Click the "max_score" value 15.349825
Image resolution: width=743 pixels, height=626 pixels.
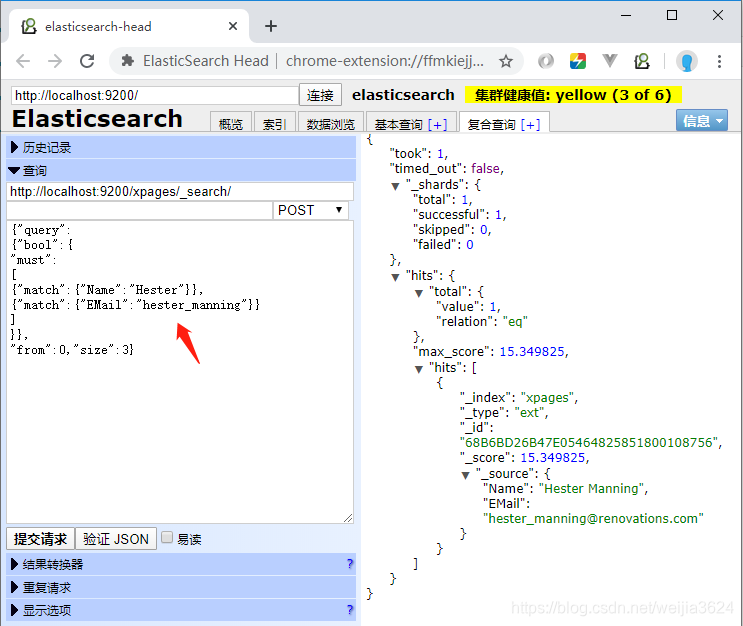[532, 352]
